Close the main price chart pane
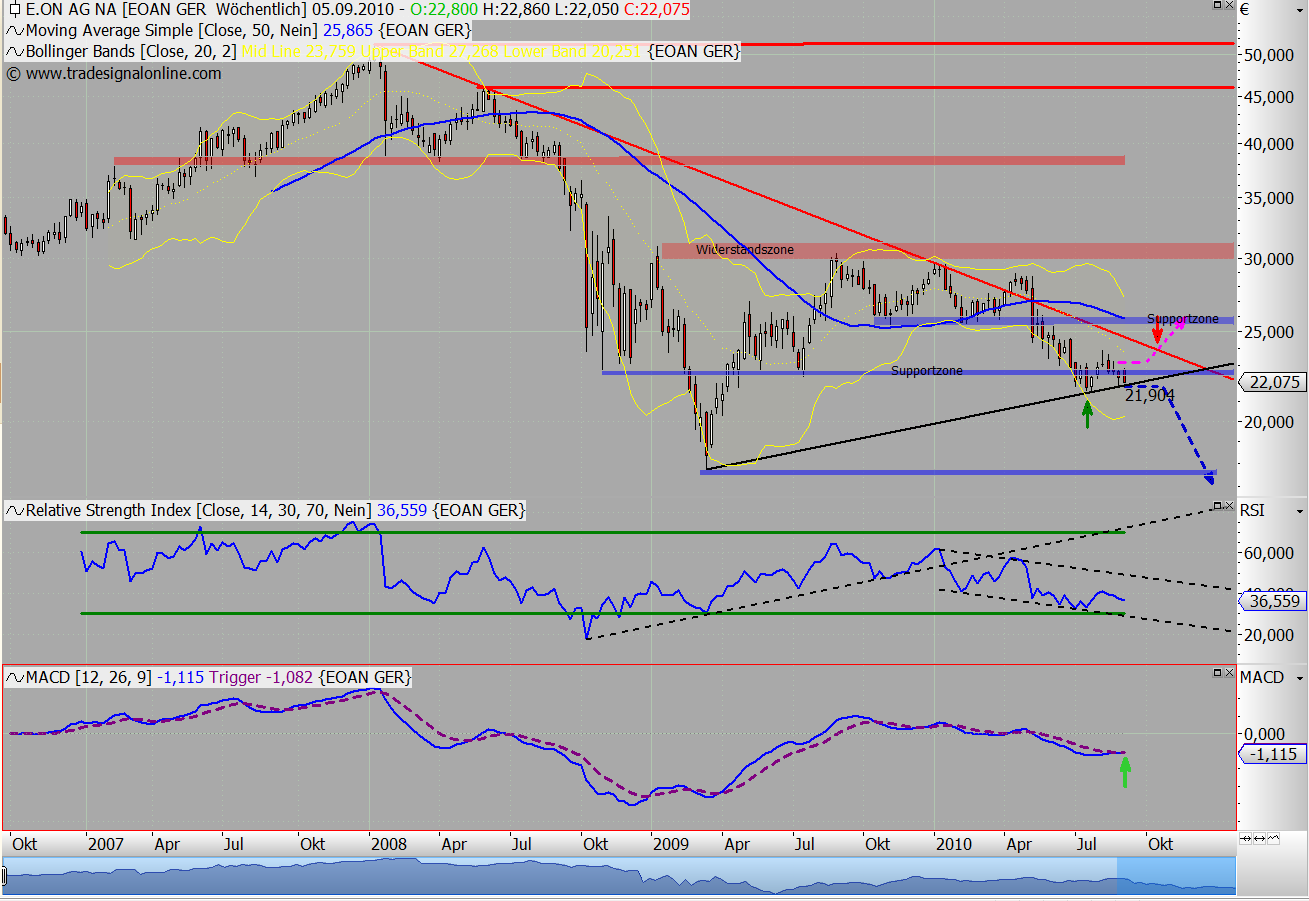 [1229, 5]
